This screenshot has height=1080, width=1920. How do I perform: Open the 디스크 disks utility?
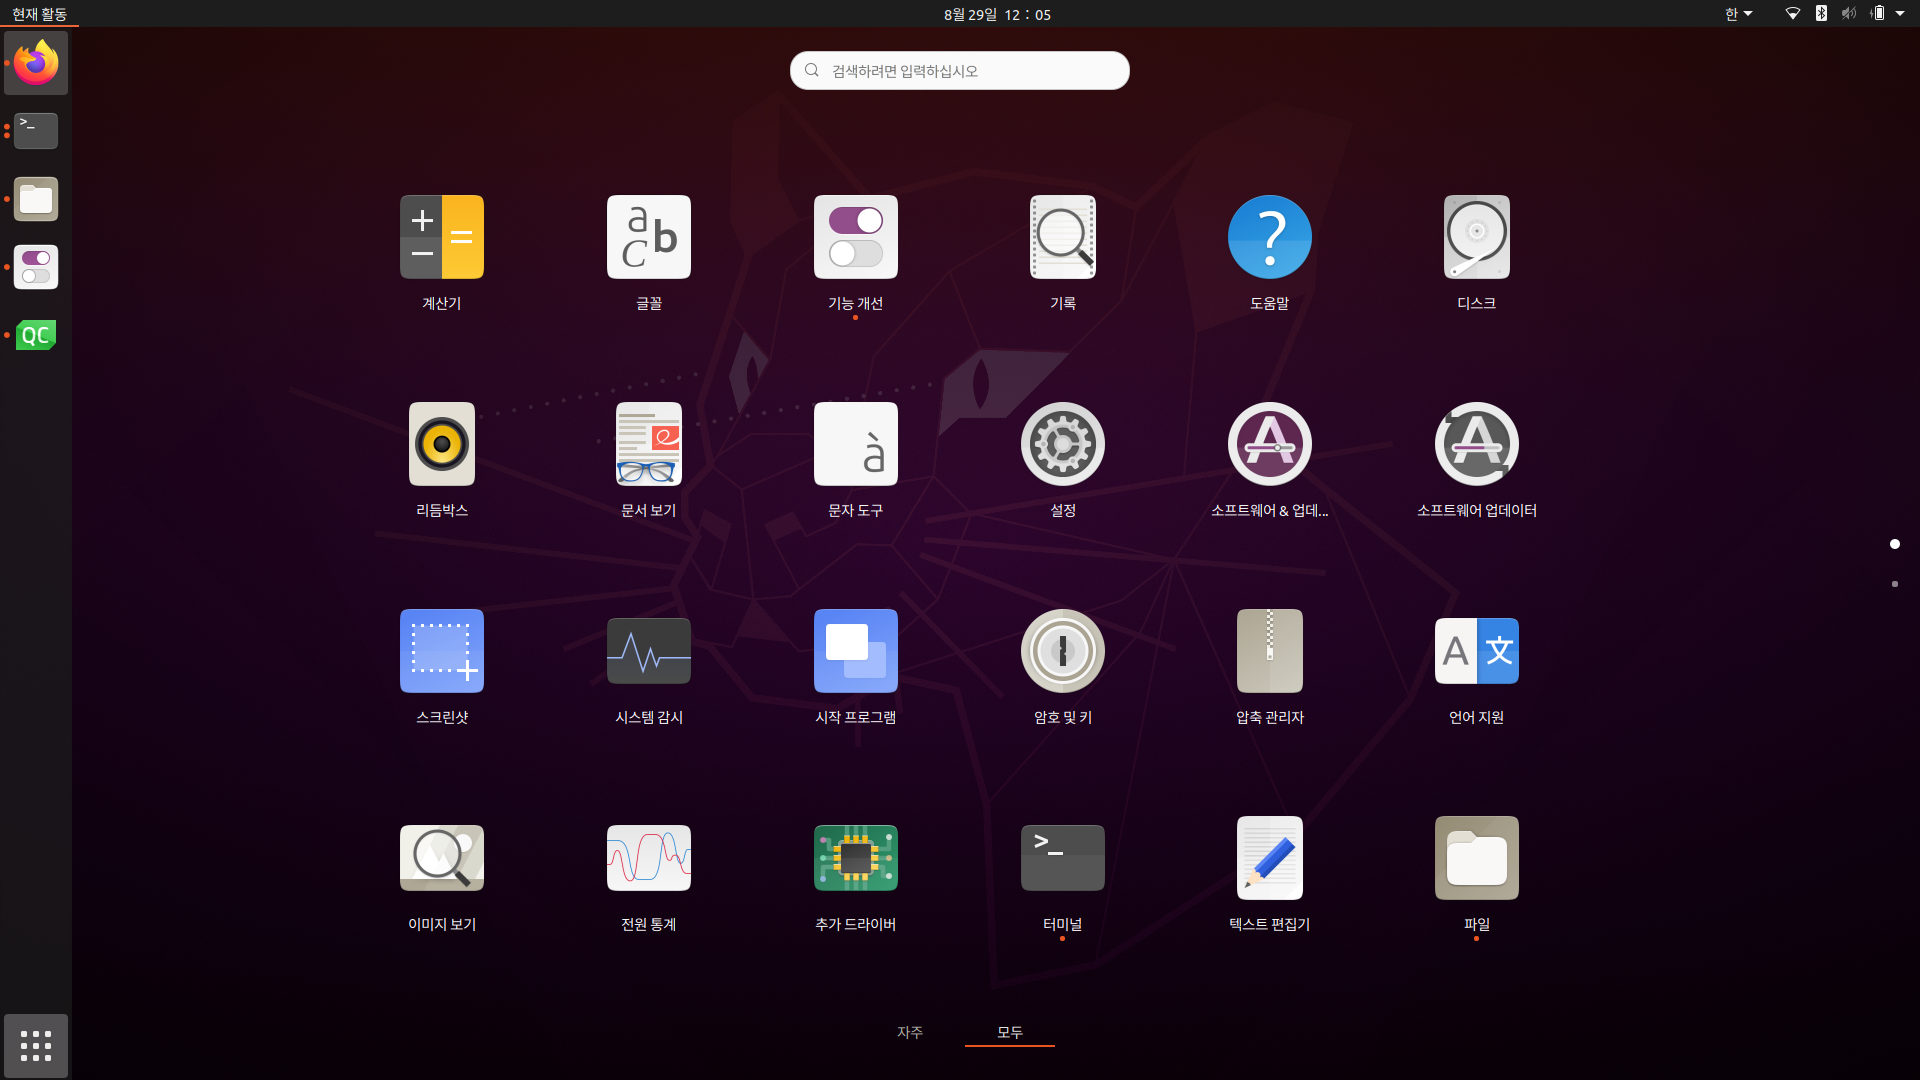point(1476,238)
